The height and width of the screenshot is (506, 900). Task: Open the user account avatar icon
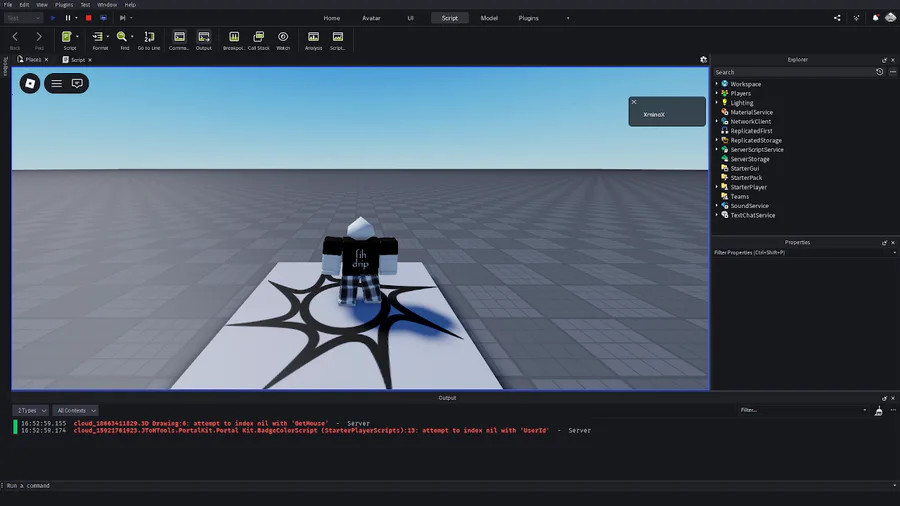[x=890, y=18]
